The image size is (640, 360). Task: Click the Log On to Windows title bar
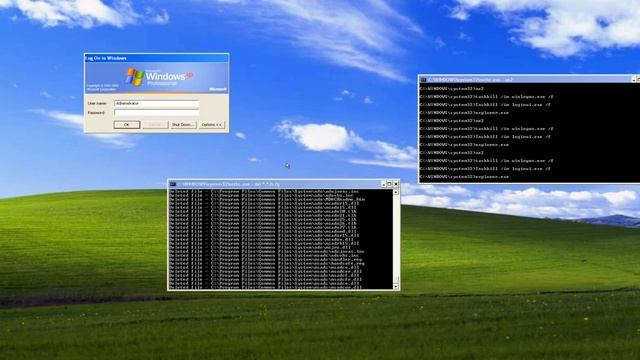157,58
